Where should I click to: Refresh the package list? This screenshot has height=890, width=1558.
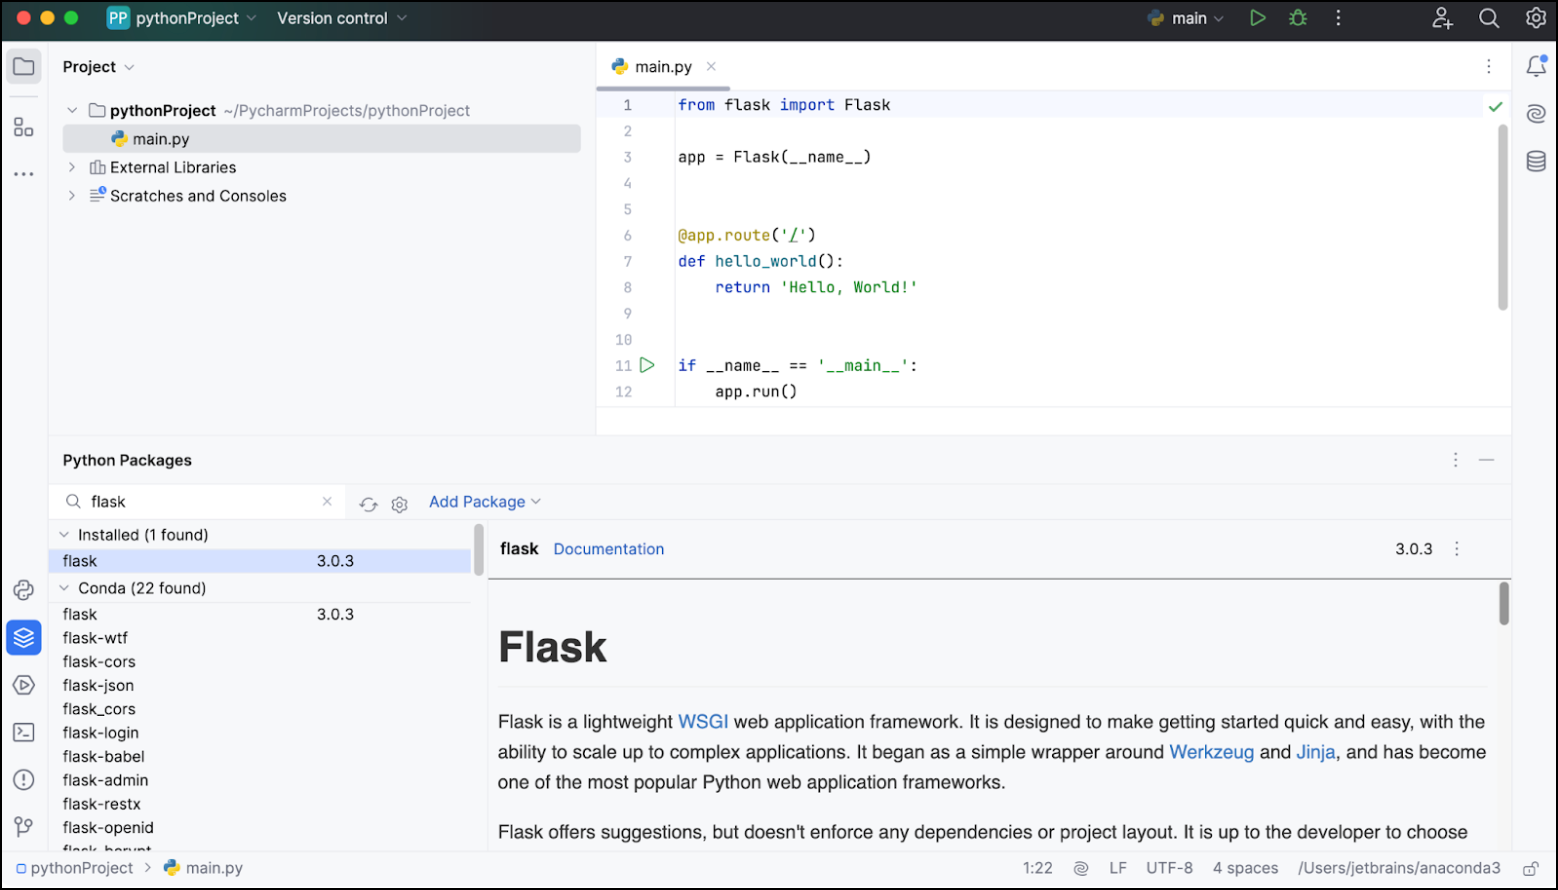coord(368,504)
